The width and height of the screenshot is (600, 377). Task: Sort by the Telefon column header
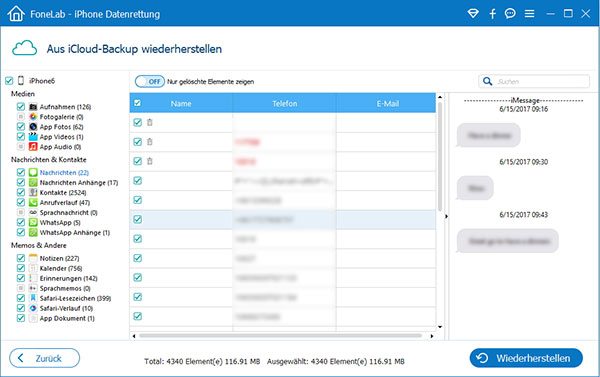(x=284, y=103)
